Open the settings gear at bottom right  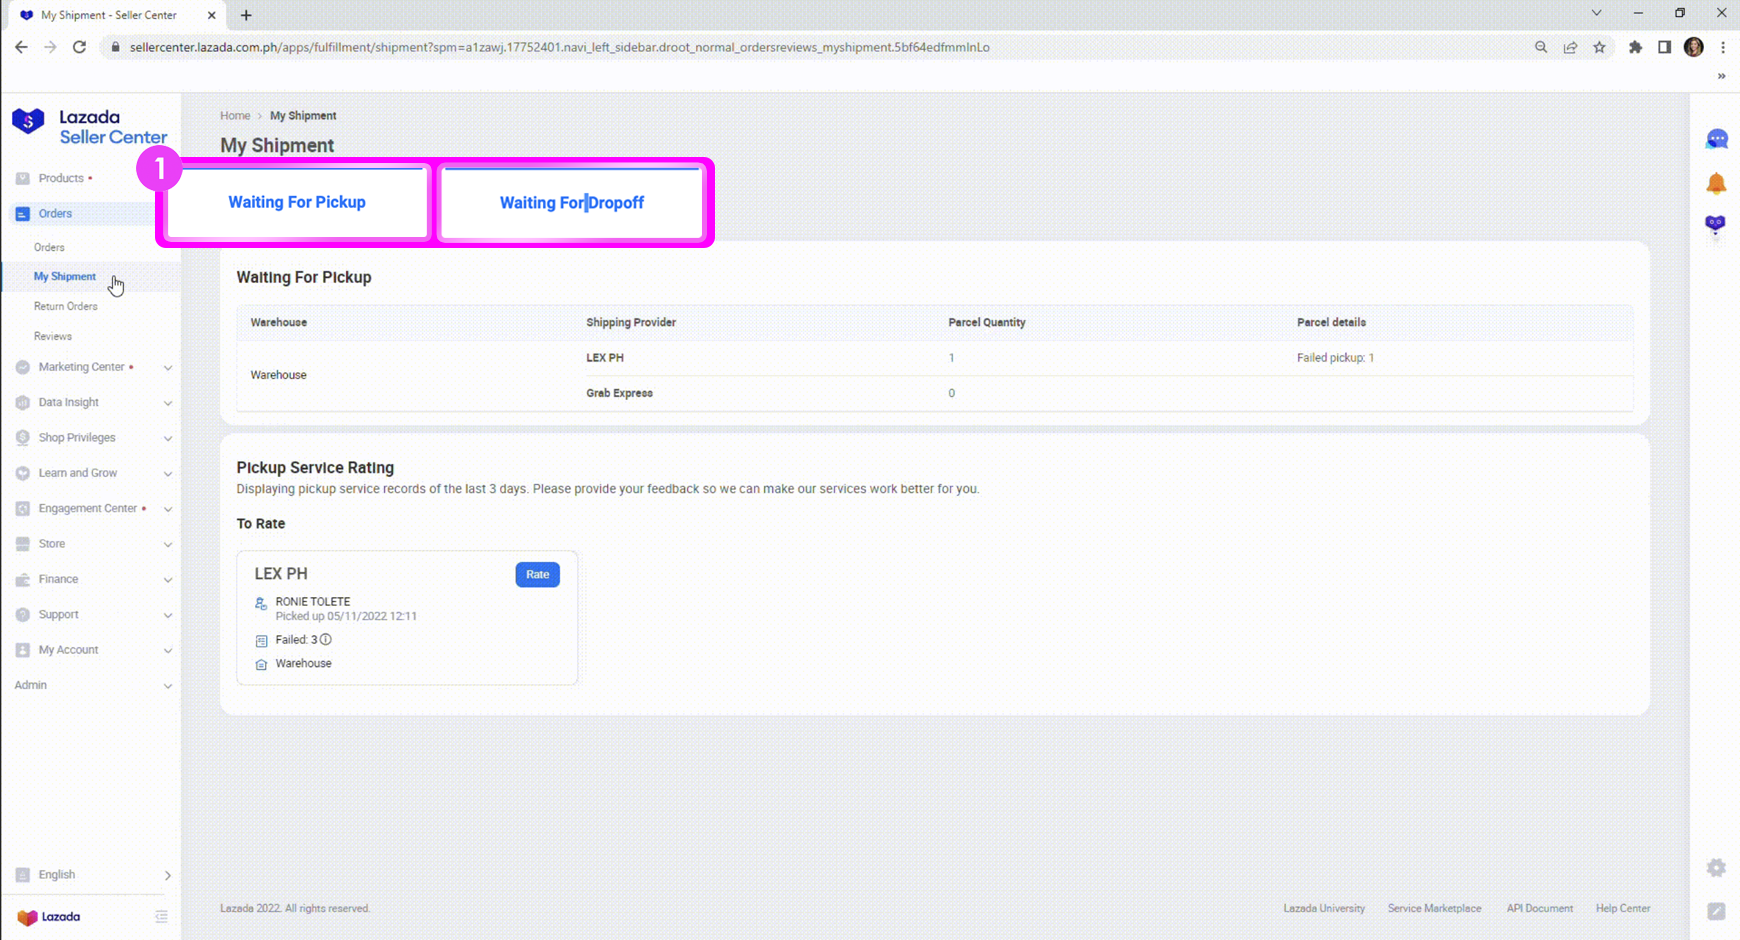click(1717, 868)
